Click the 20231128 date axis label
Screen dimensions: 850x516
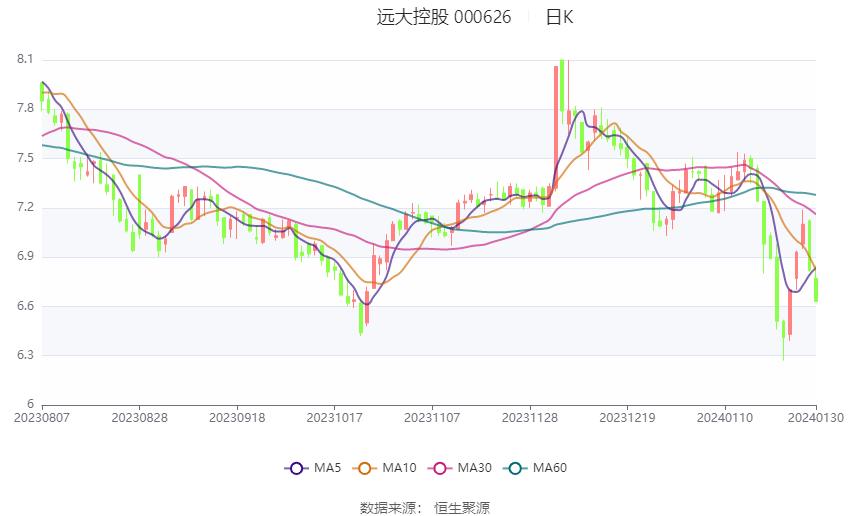click(x=530, y=418)
